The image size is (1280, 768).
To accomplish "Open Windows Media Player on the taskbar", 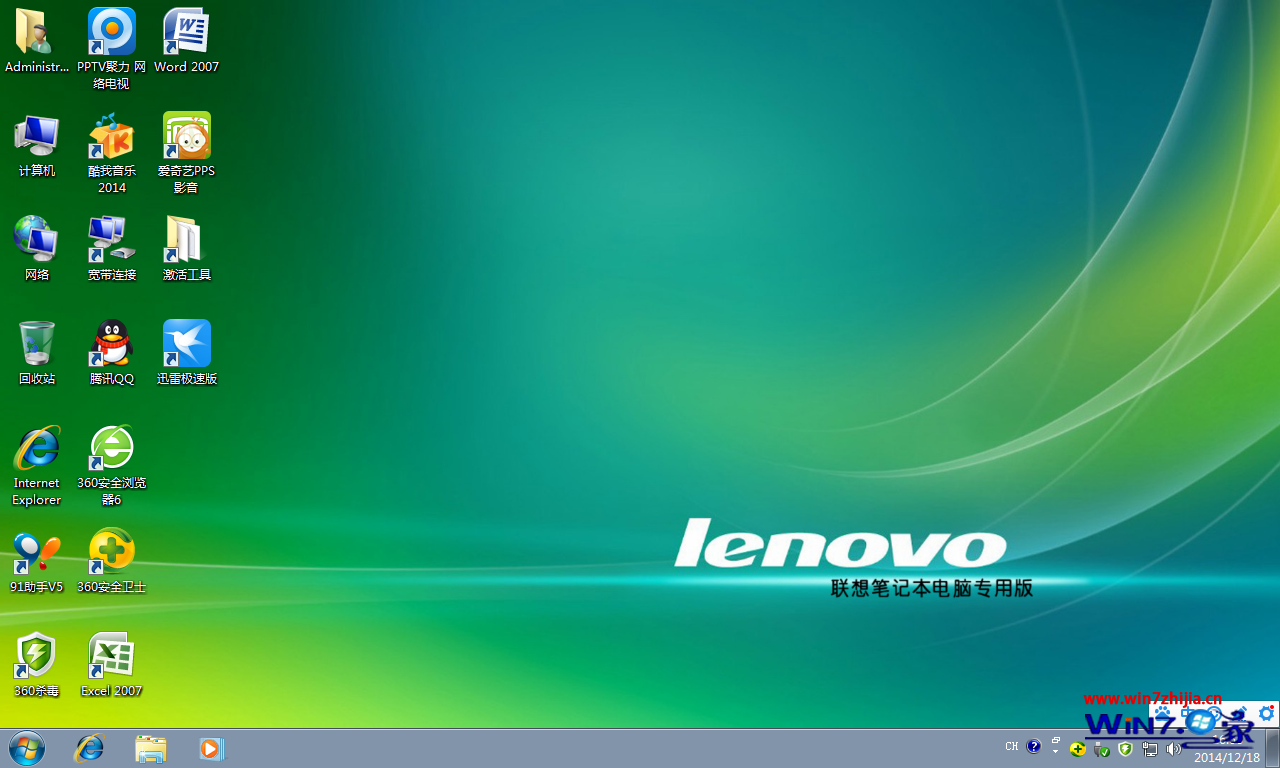I will coord(211,748).
